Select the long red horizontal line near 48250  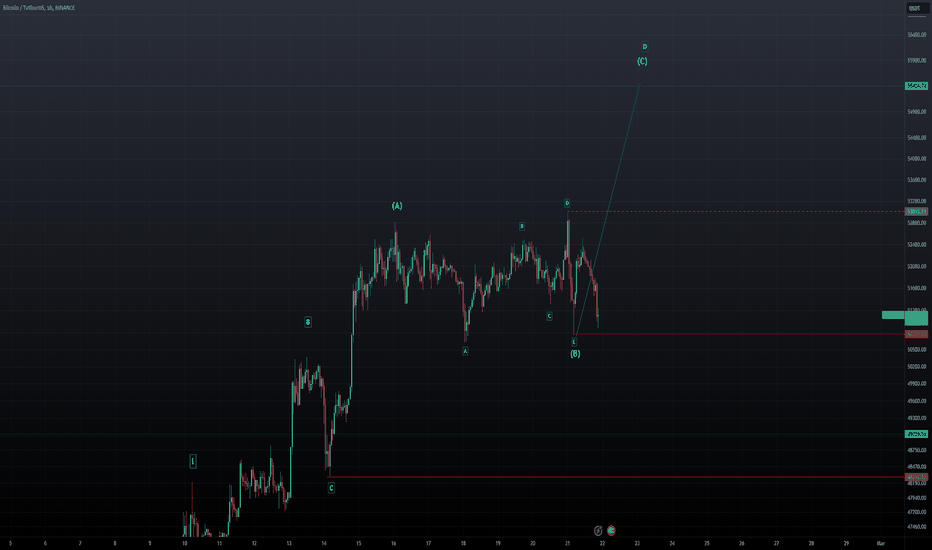(616, 477)
